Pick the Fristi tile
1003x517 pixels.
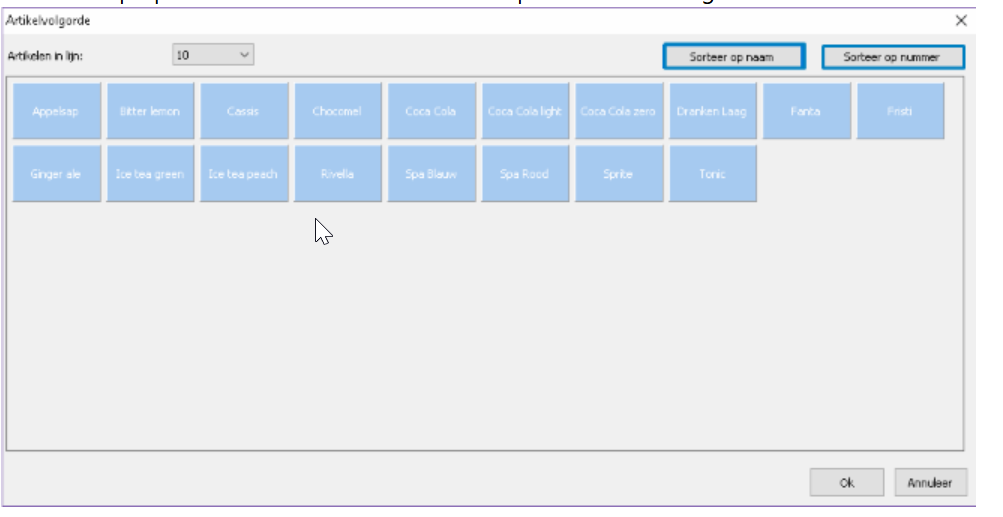tap(900, 111)
